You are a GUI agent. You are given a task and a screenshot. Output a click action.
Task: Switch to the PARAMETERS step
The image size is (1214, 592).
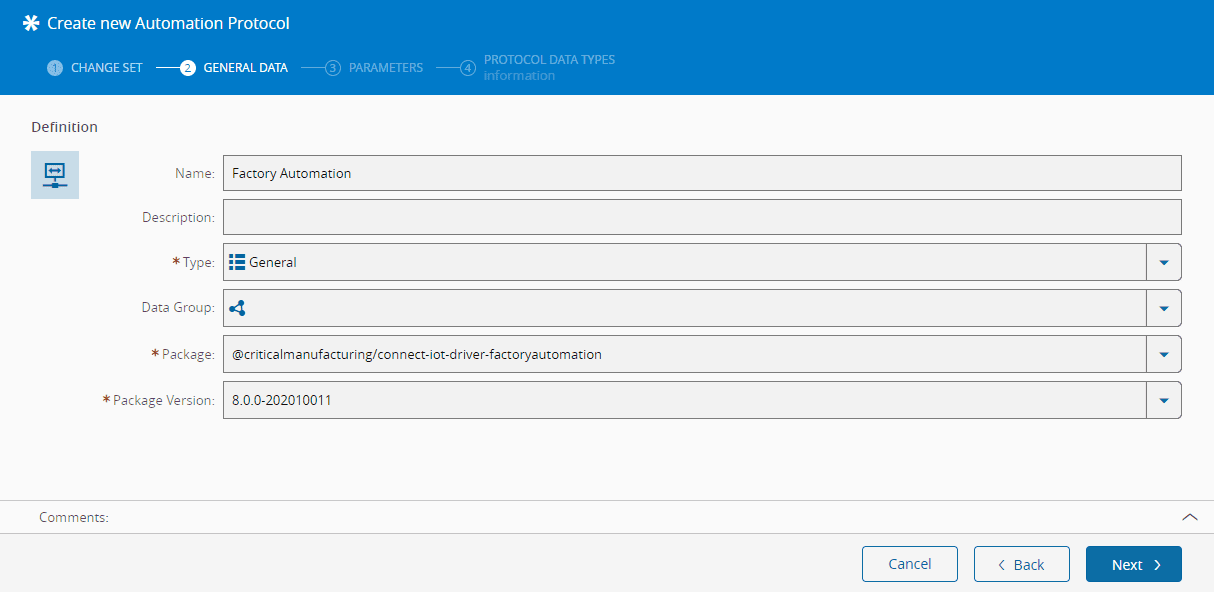coord(386,68)
